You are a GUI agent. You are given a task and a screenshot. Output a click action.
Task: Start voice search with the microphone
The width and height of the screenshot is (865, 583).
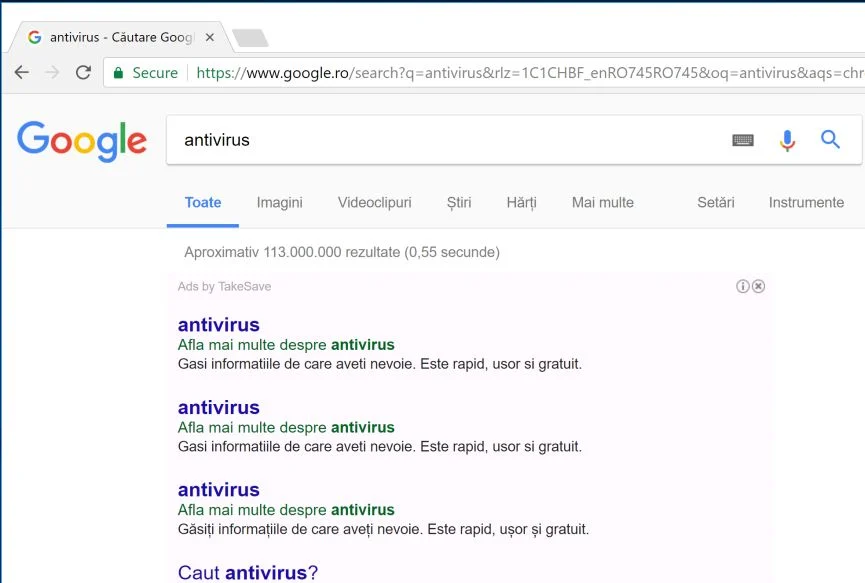click(x=787, y=140)
